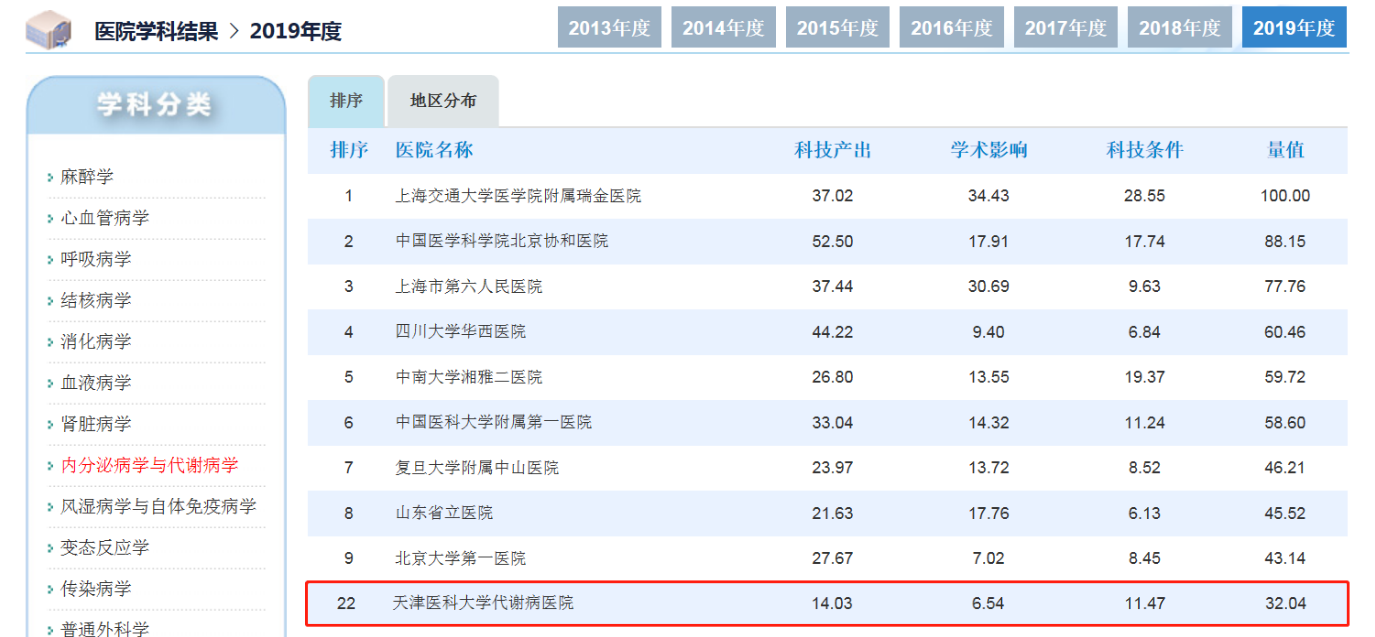This screenshot has height=637, width=1375.
Task: Switch to 2013年度 results
Action: (x=609, y=28)
